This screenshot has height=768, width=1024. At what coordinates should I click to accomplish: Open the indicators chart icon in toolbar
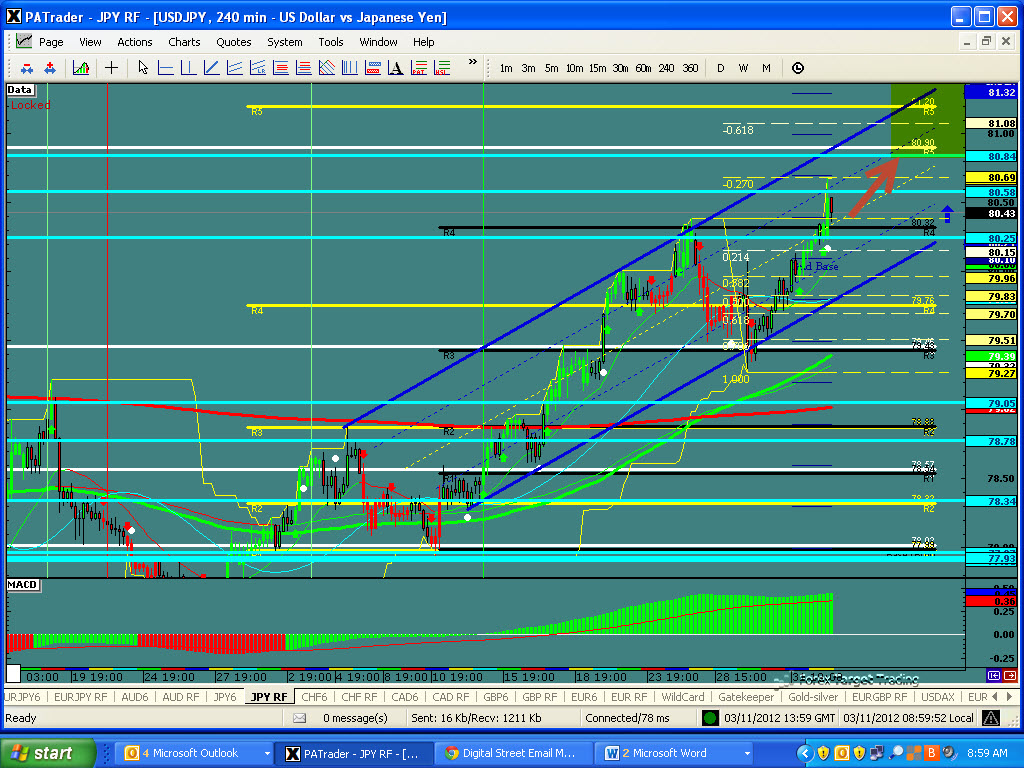tap(81, 68)
